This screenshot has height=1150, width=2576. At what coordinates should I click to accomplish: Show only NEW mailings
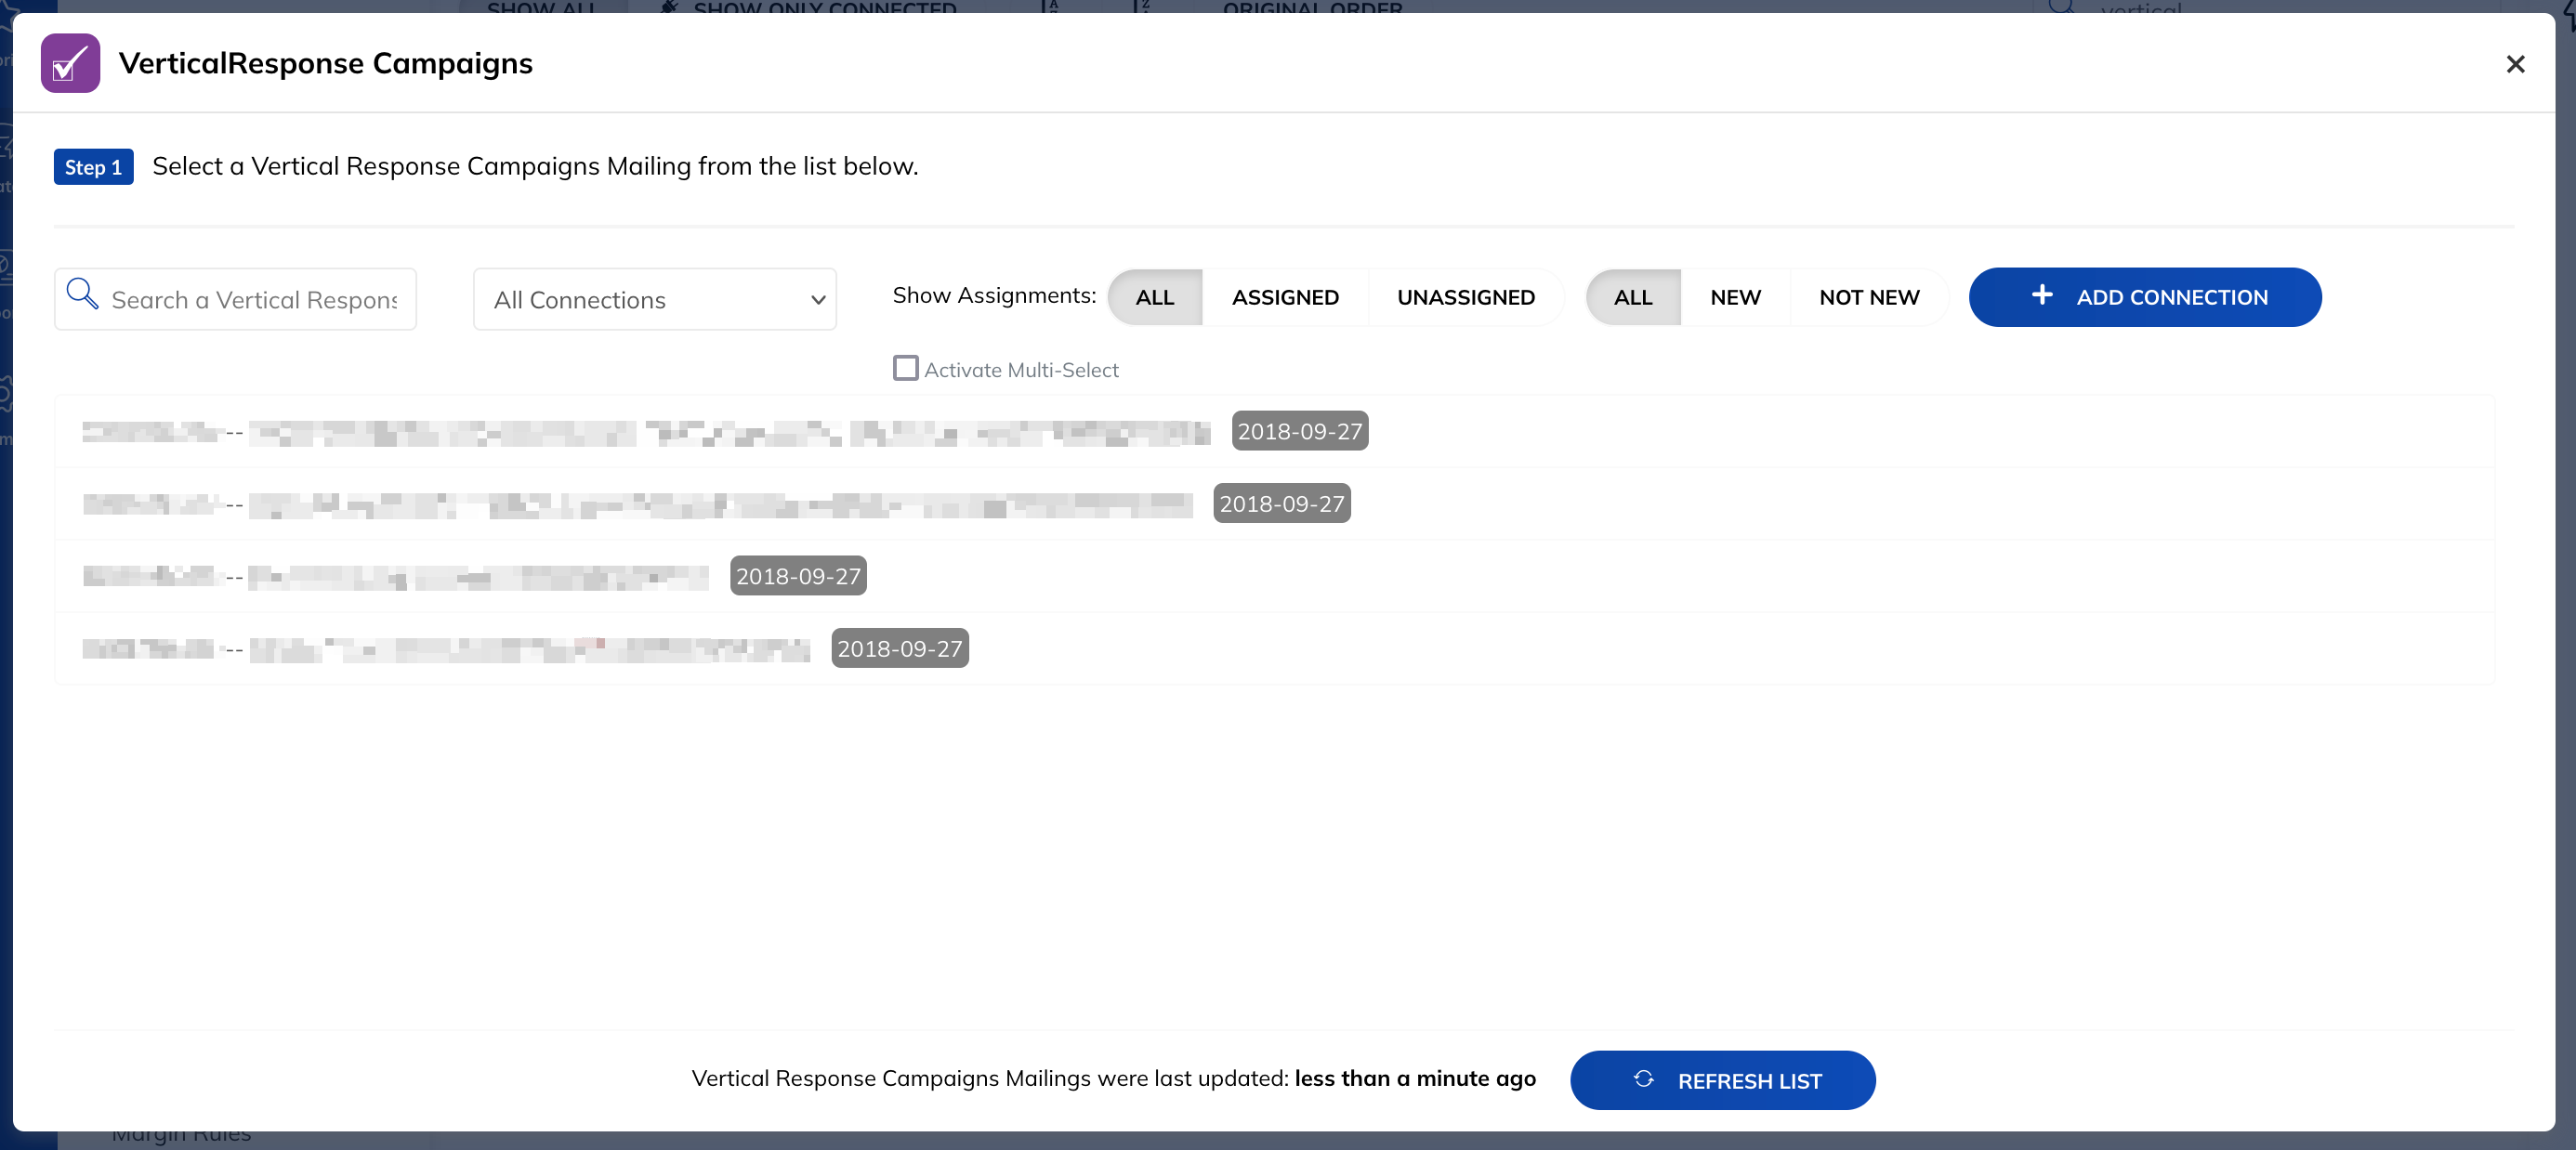(1735, 297)
